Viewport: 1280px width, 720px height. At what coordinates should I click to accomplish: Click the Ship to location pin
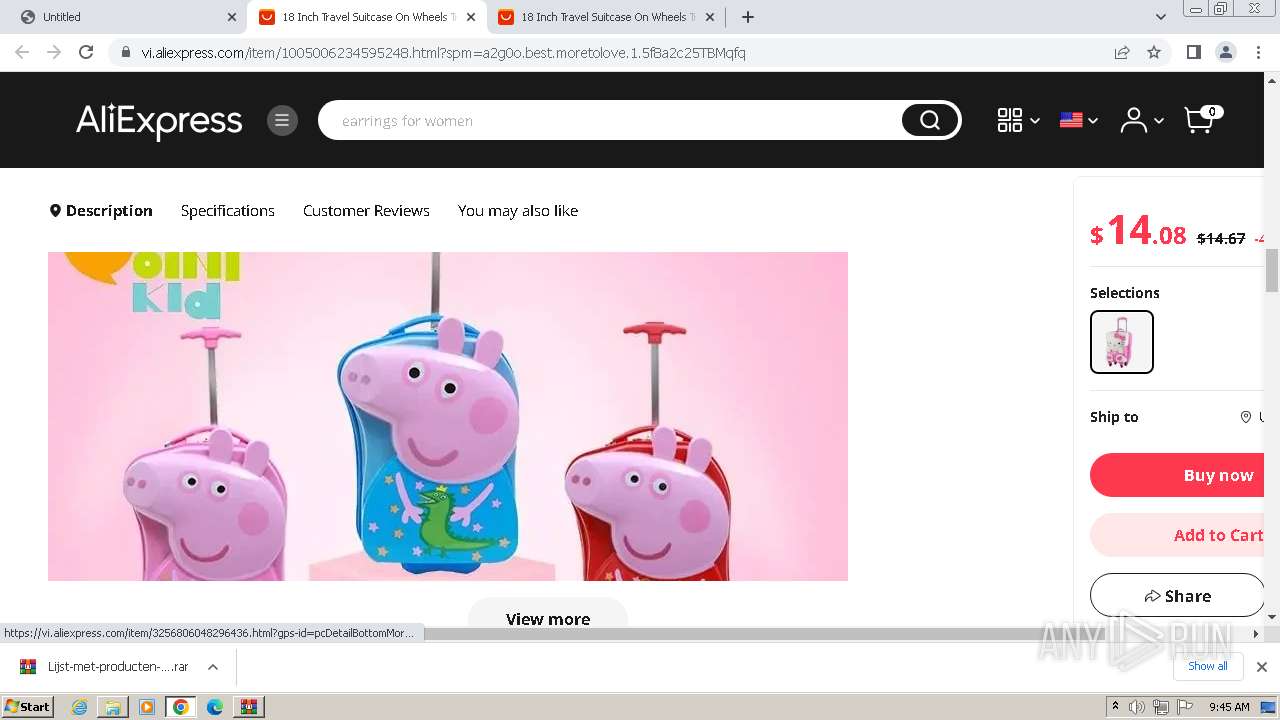[x=1246, y=417]
